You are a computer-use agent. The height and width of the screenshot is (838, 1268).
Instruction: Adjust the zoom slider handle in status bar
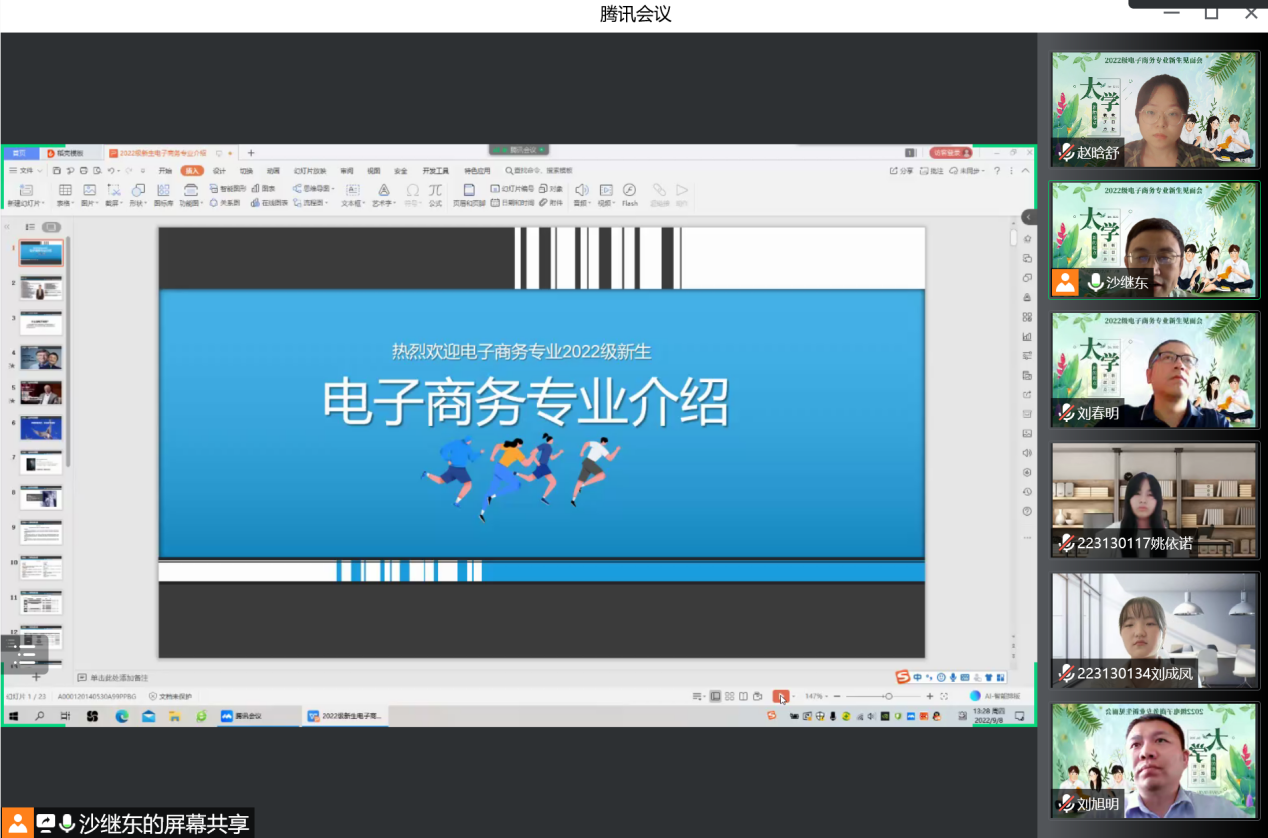click(x=888, y=696)
